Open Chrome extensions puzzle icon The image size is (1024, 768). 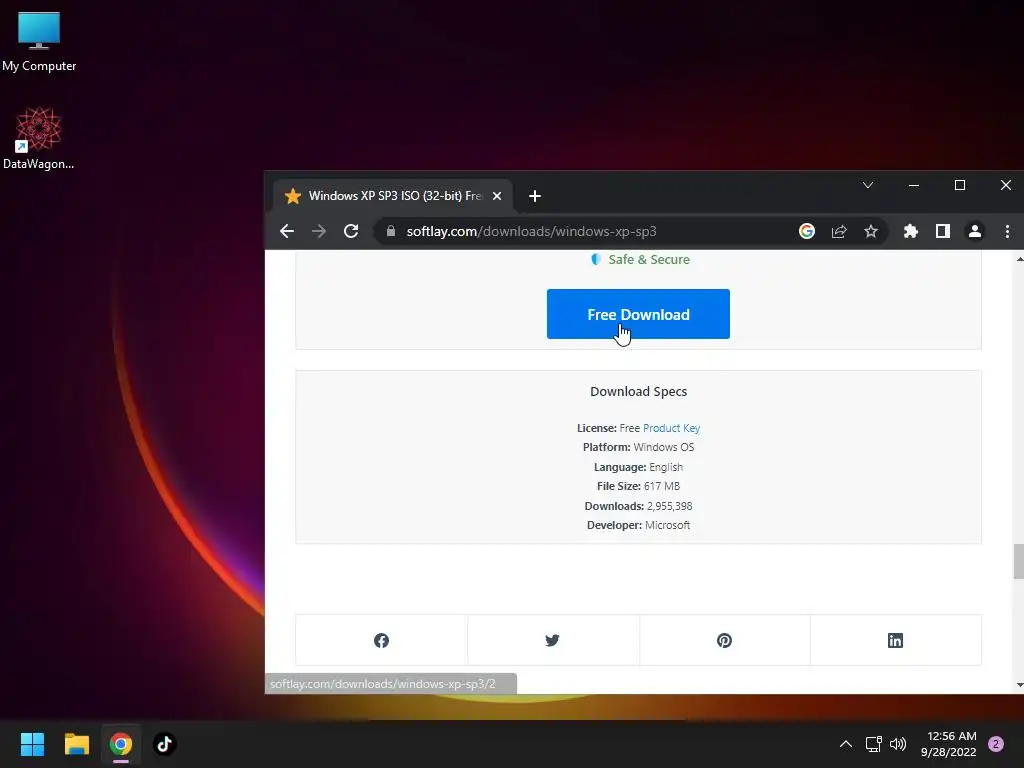[910, 231]
